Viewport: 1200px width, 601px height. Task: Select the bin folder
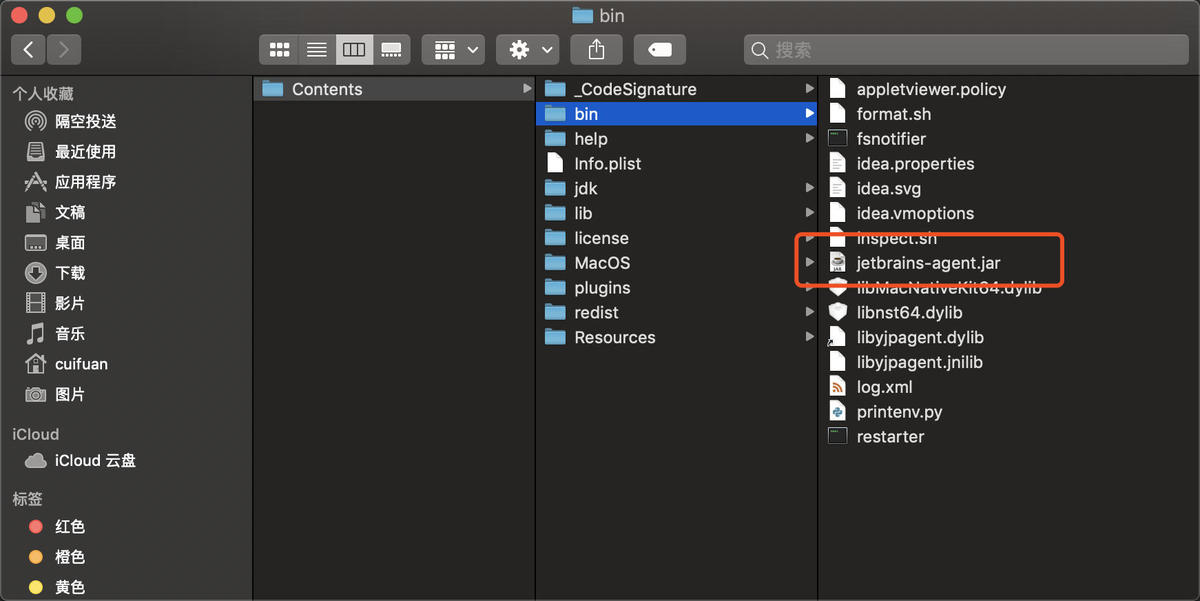pyautogui.click(x=677, y=114)
